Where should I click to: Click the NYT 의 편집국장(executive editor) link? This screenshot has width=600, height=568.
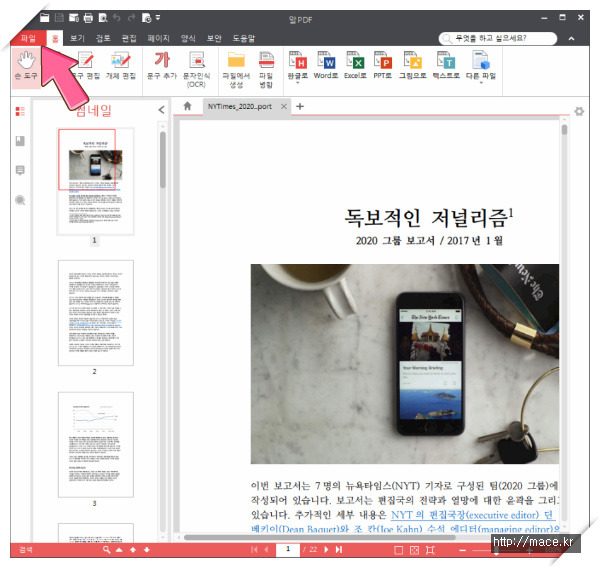473,515
